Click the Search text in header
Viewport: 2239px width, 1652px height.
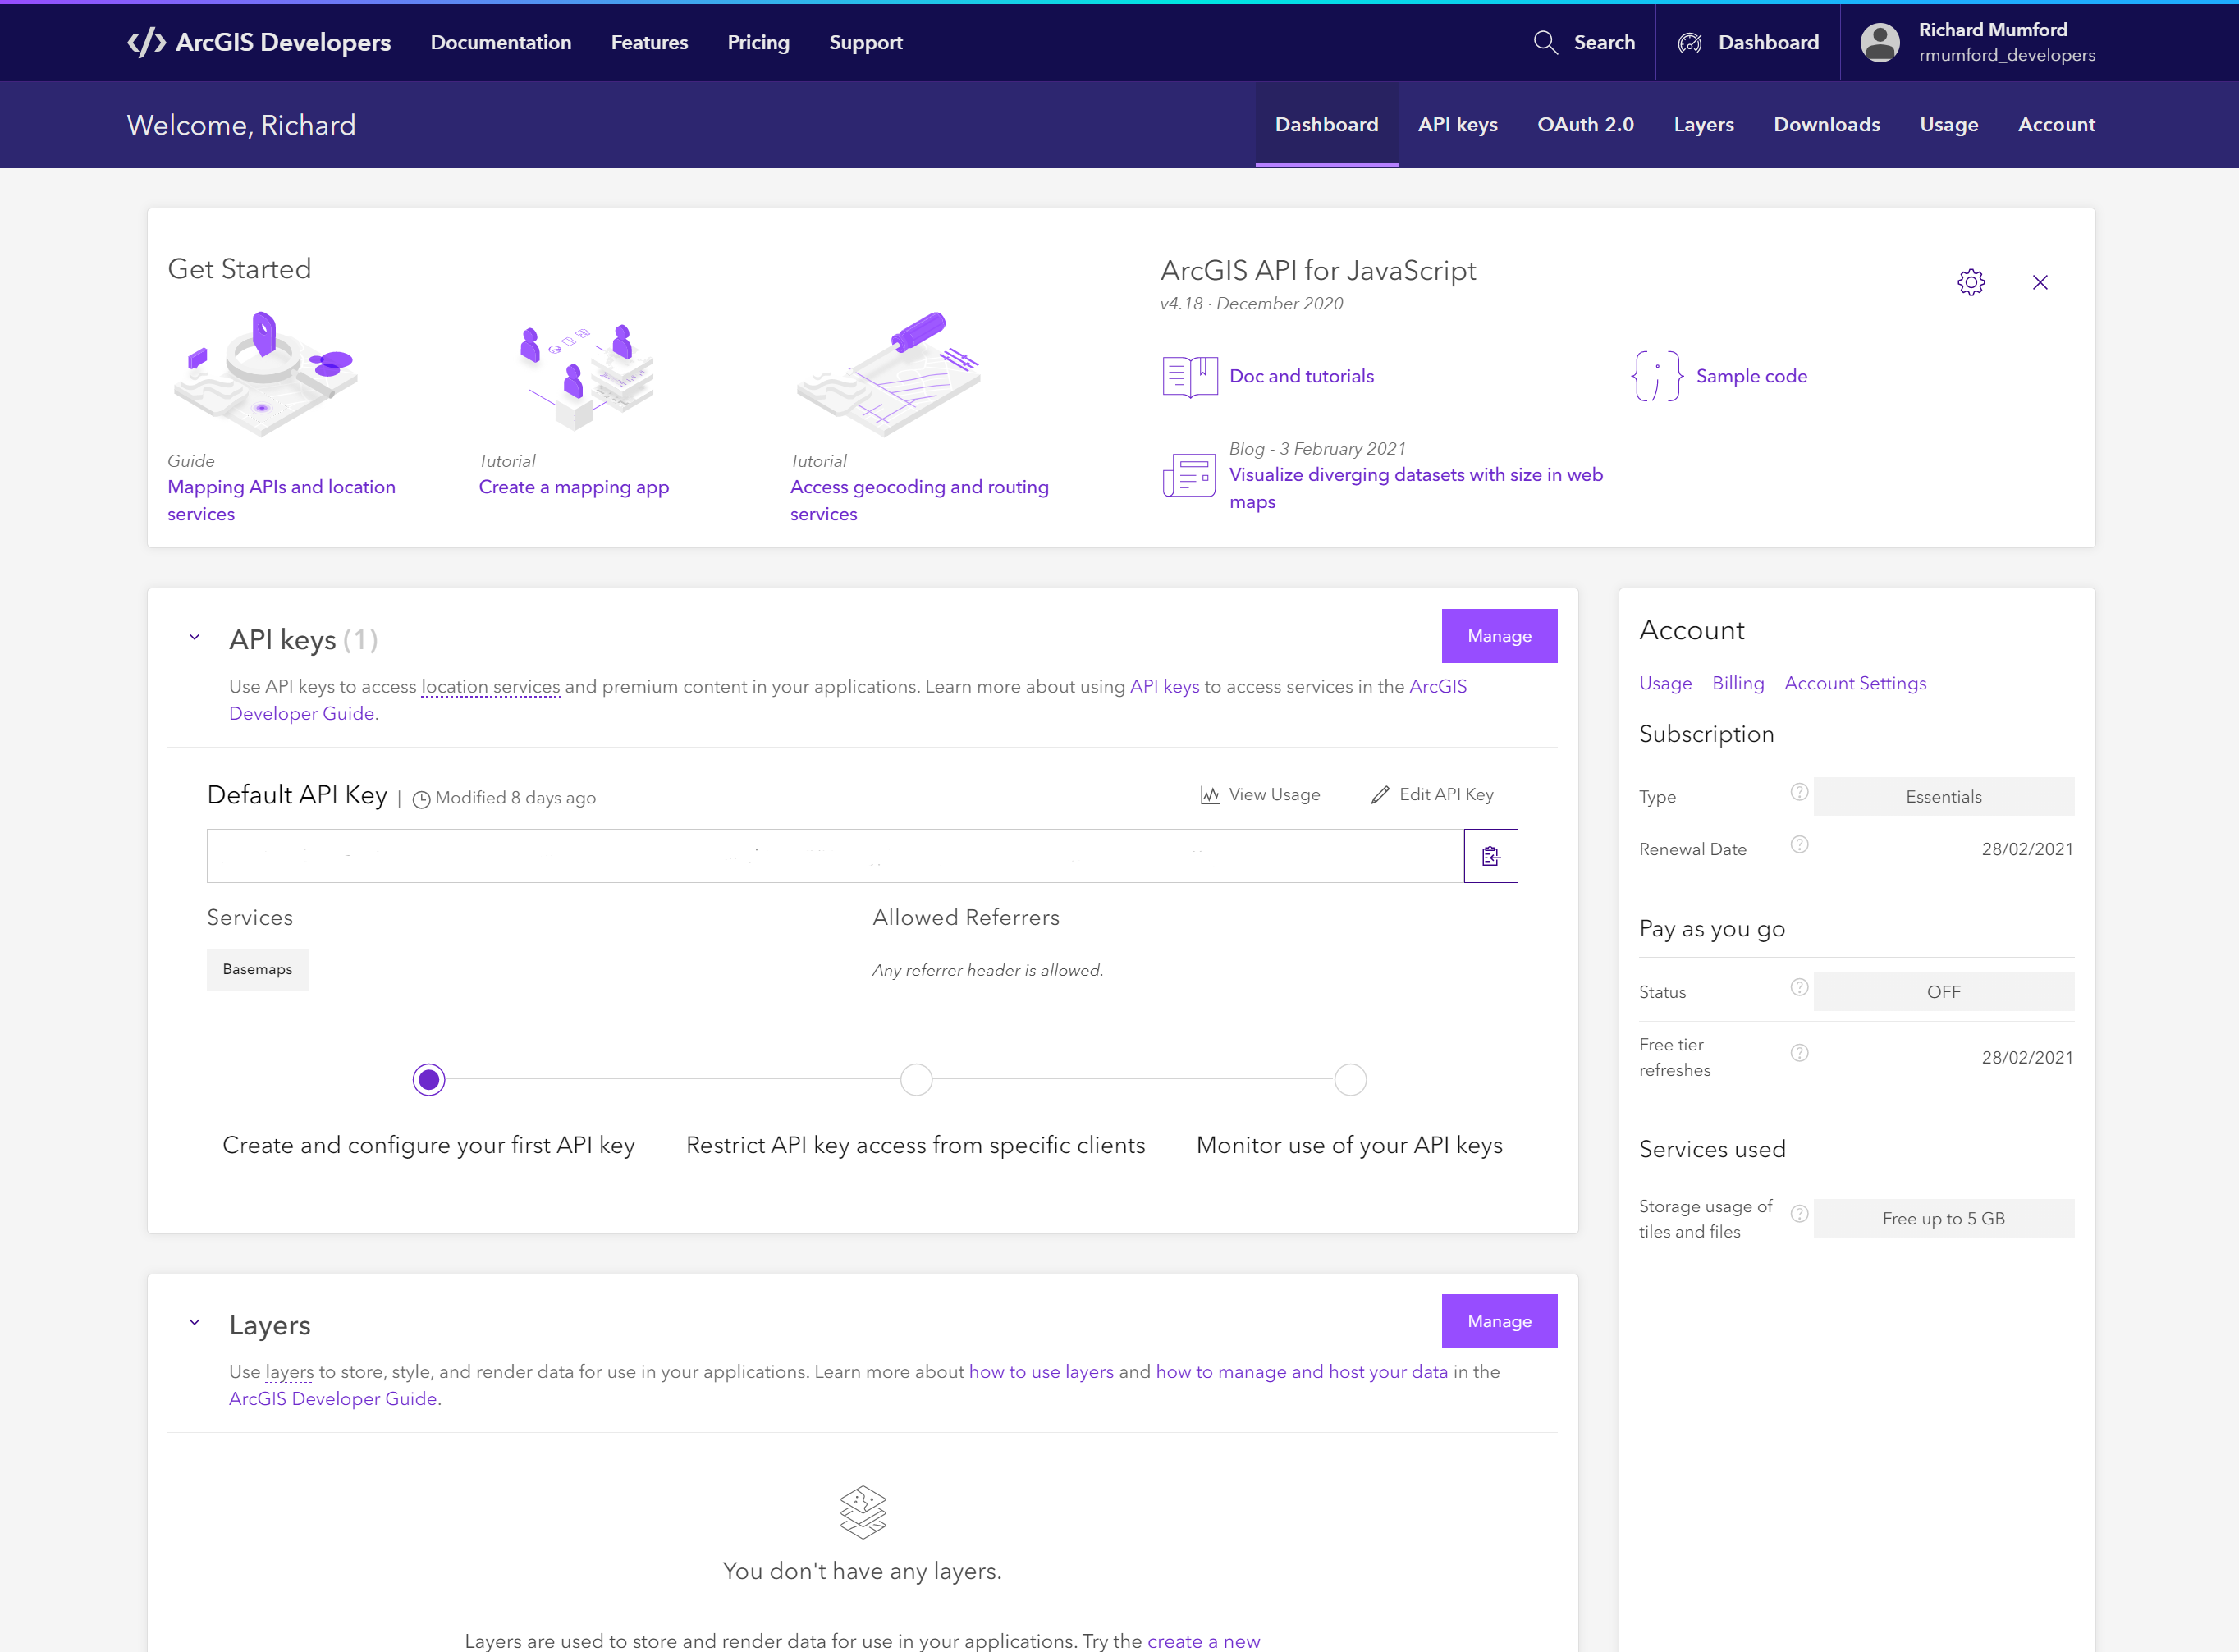(x=1604, y=42)
